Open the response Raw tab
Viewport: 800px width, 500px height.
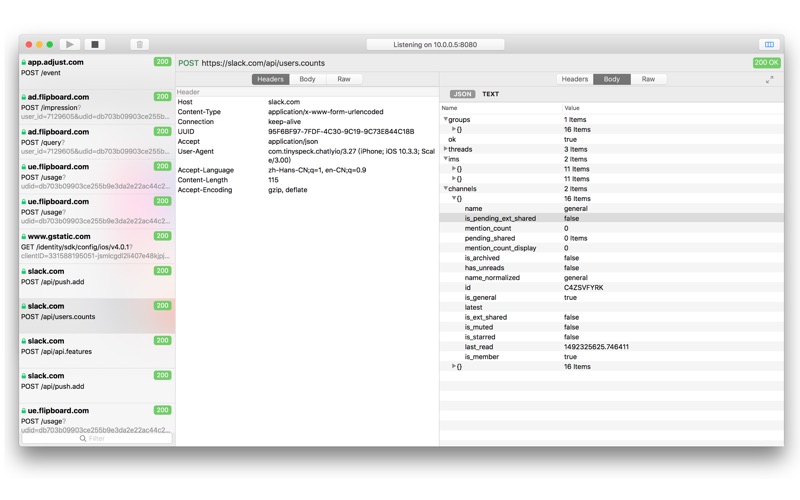(648, 79)
